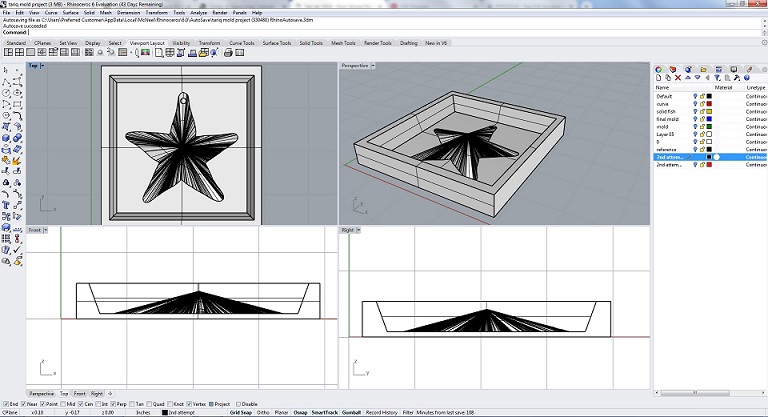The image size is (768, 417).
Task: Move layer up with the up arrow icon
Action: pos(690,76)
